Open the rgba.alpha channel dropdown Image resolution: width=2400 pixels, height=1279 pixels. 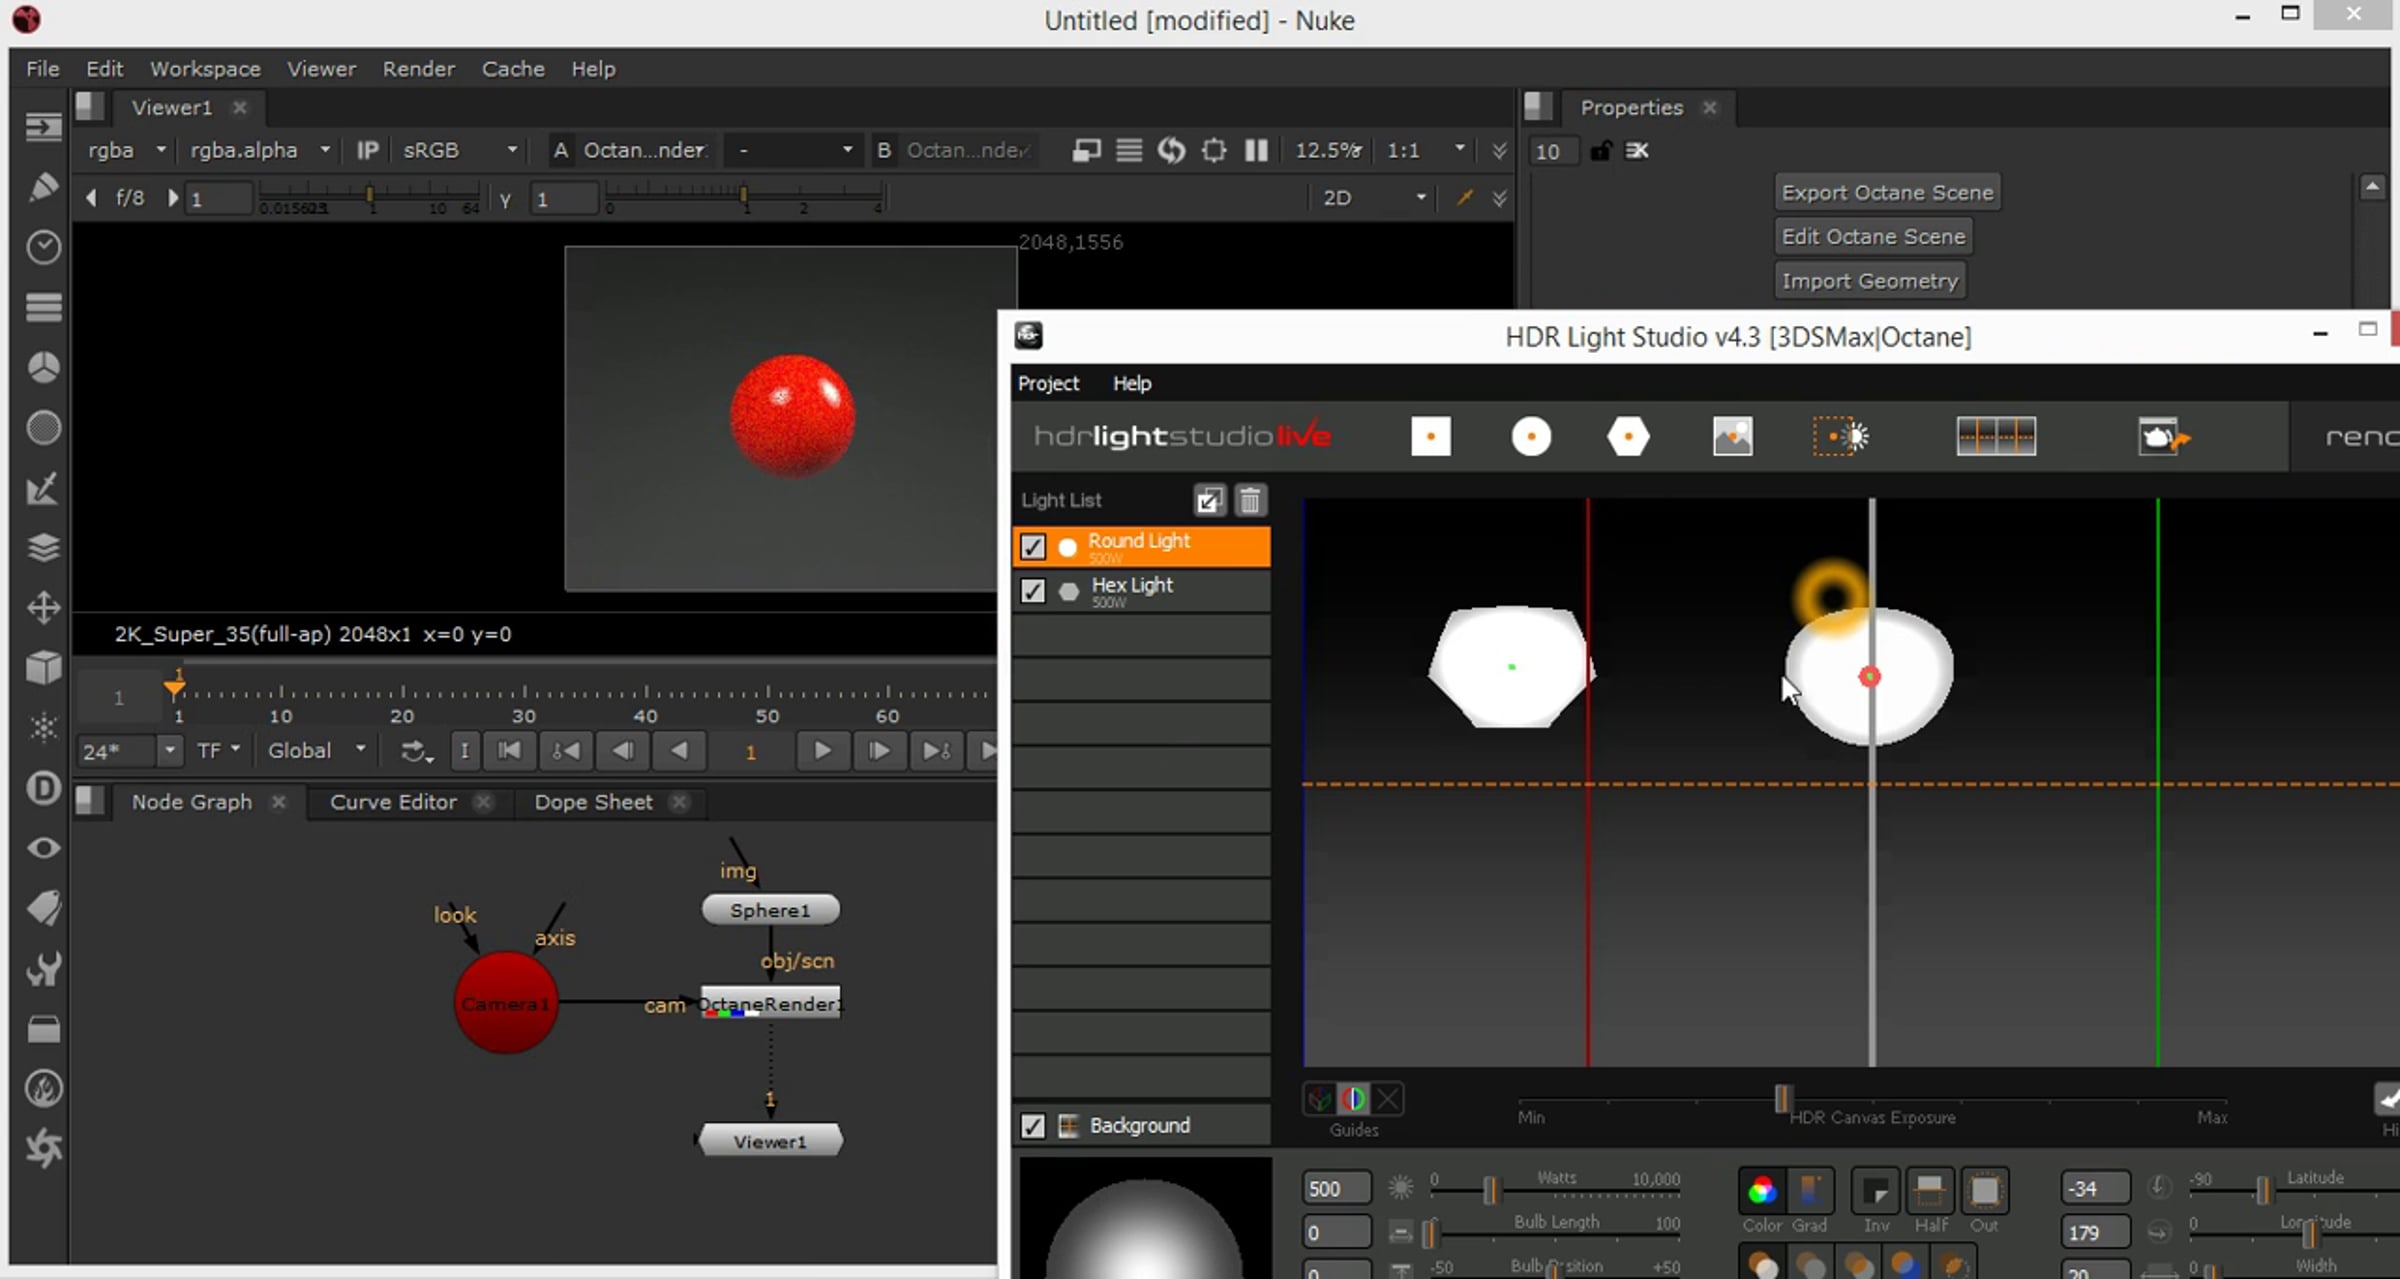pos(260,150)
